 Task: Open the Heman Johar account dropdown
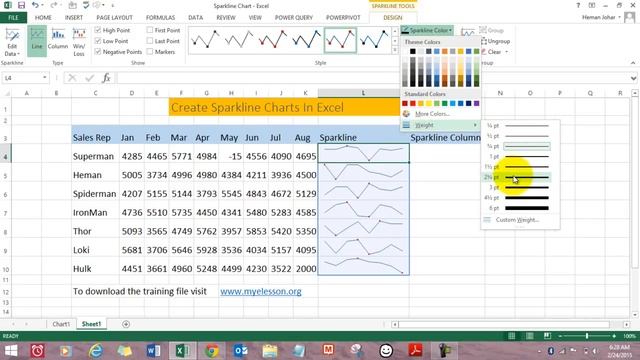click(601, 17)
